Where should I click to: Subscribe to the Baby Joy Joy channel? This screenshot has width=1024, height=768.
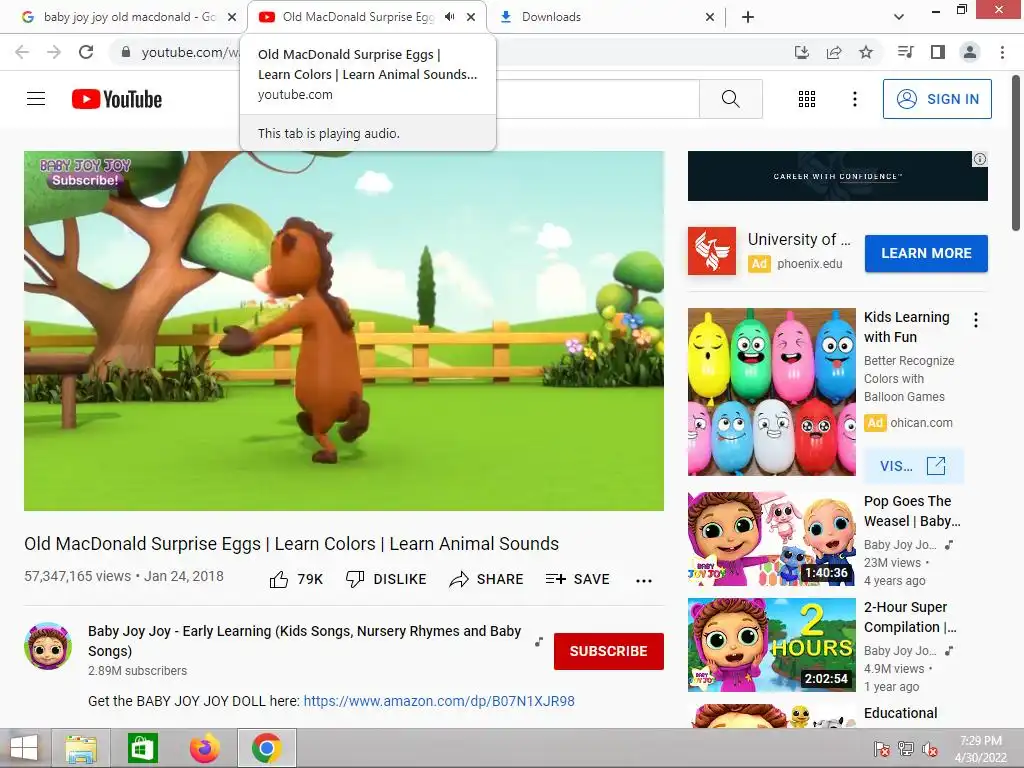coord(609,651)
